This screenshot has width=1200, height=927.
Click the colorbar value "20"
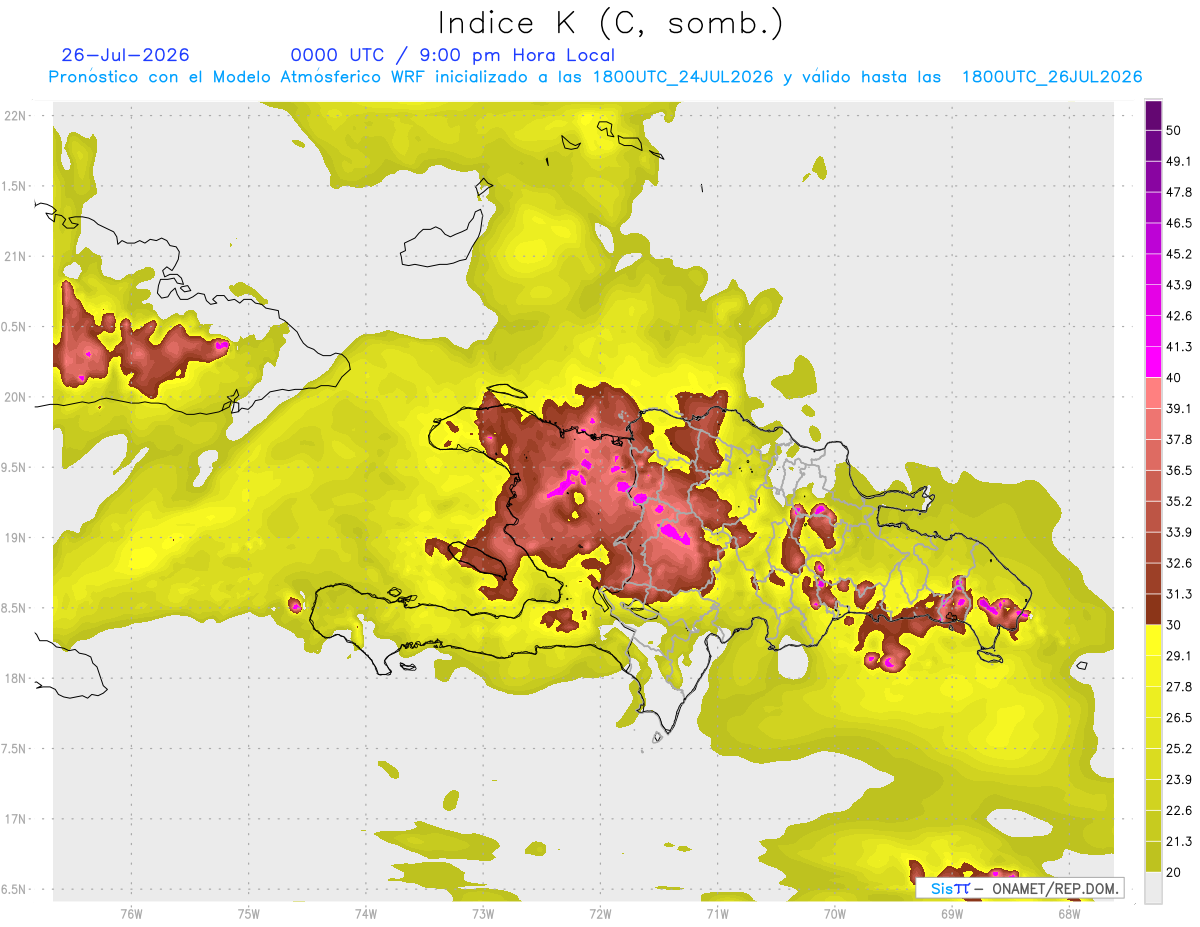pyautogui.click(x=1174, y=873)
